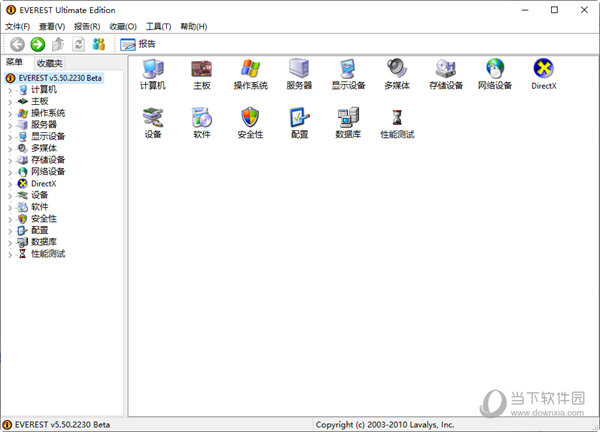Image resolution: width=600 pixels, height=432 pixels.
Task: Open the 收藏(O) menu
Action: [x=123, y=26]
